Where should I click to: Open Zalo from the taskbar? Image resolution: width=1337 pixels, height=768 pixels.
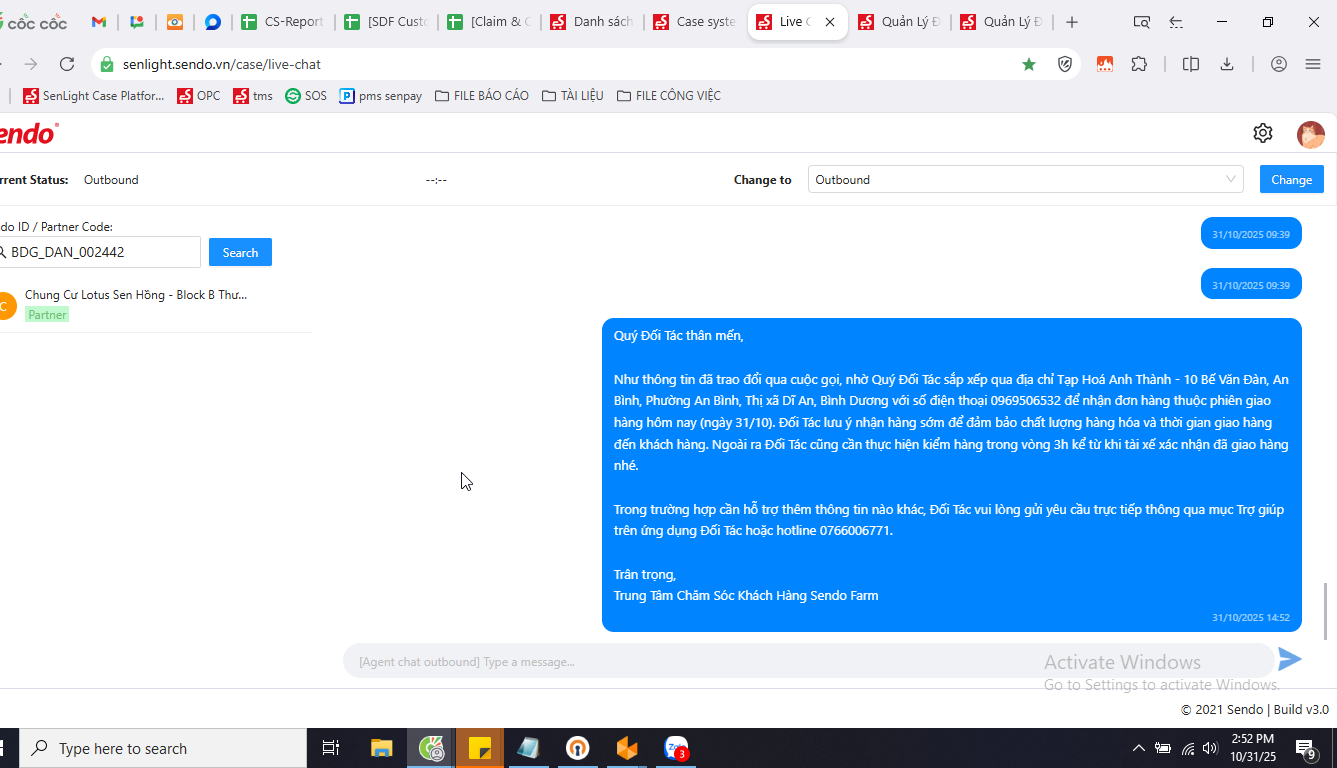click(x=677, y=748)
